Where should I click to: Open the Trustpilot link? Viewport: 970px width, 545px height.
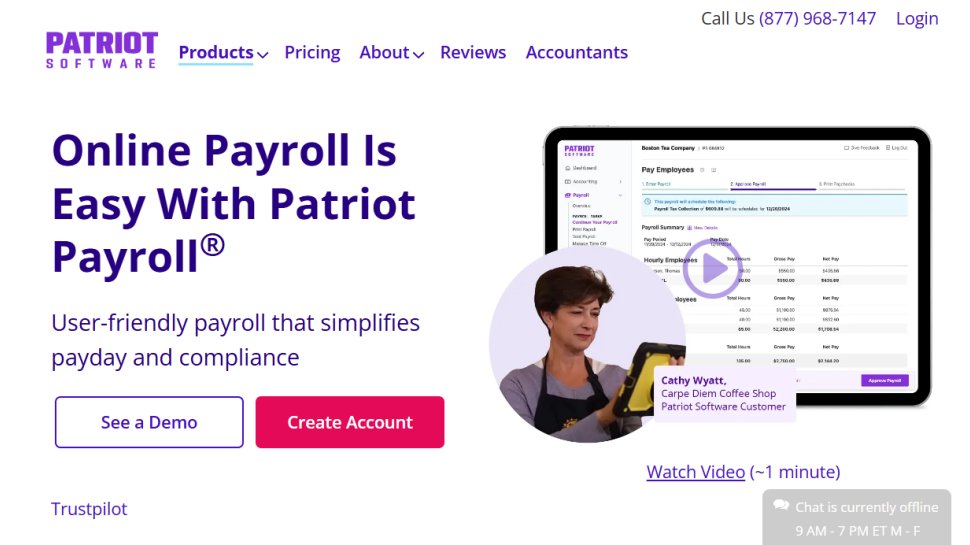tap(89, 509)
